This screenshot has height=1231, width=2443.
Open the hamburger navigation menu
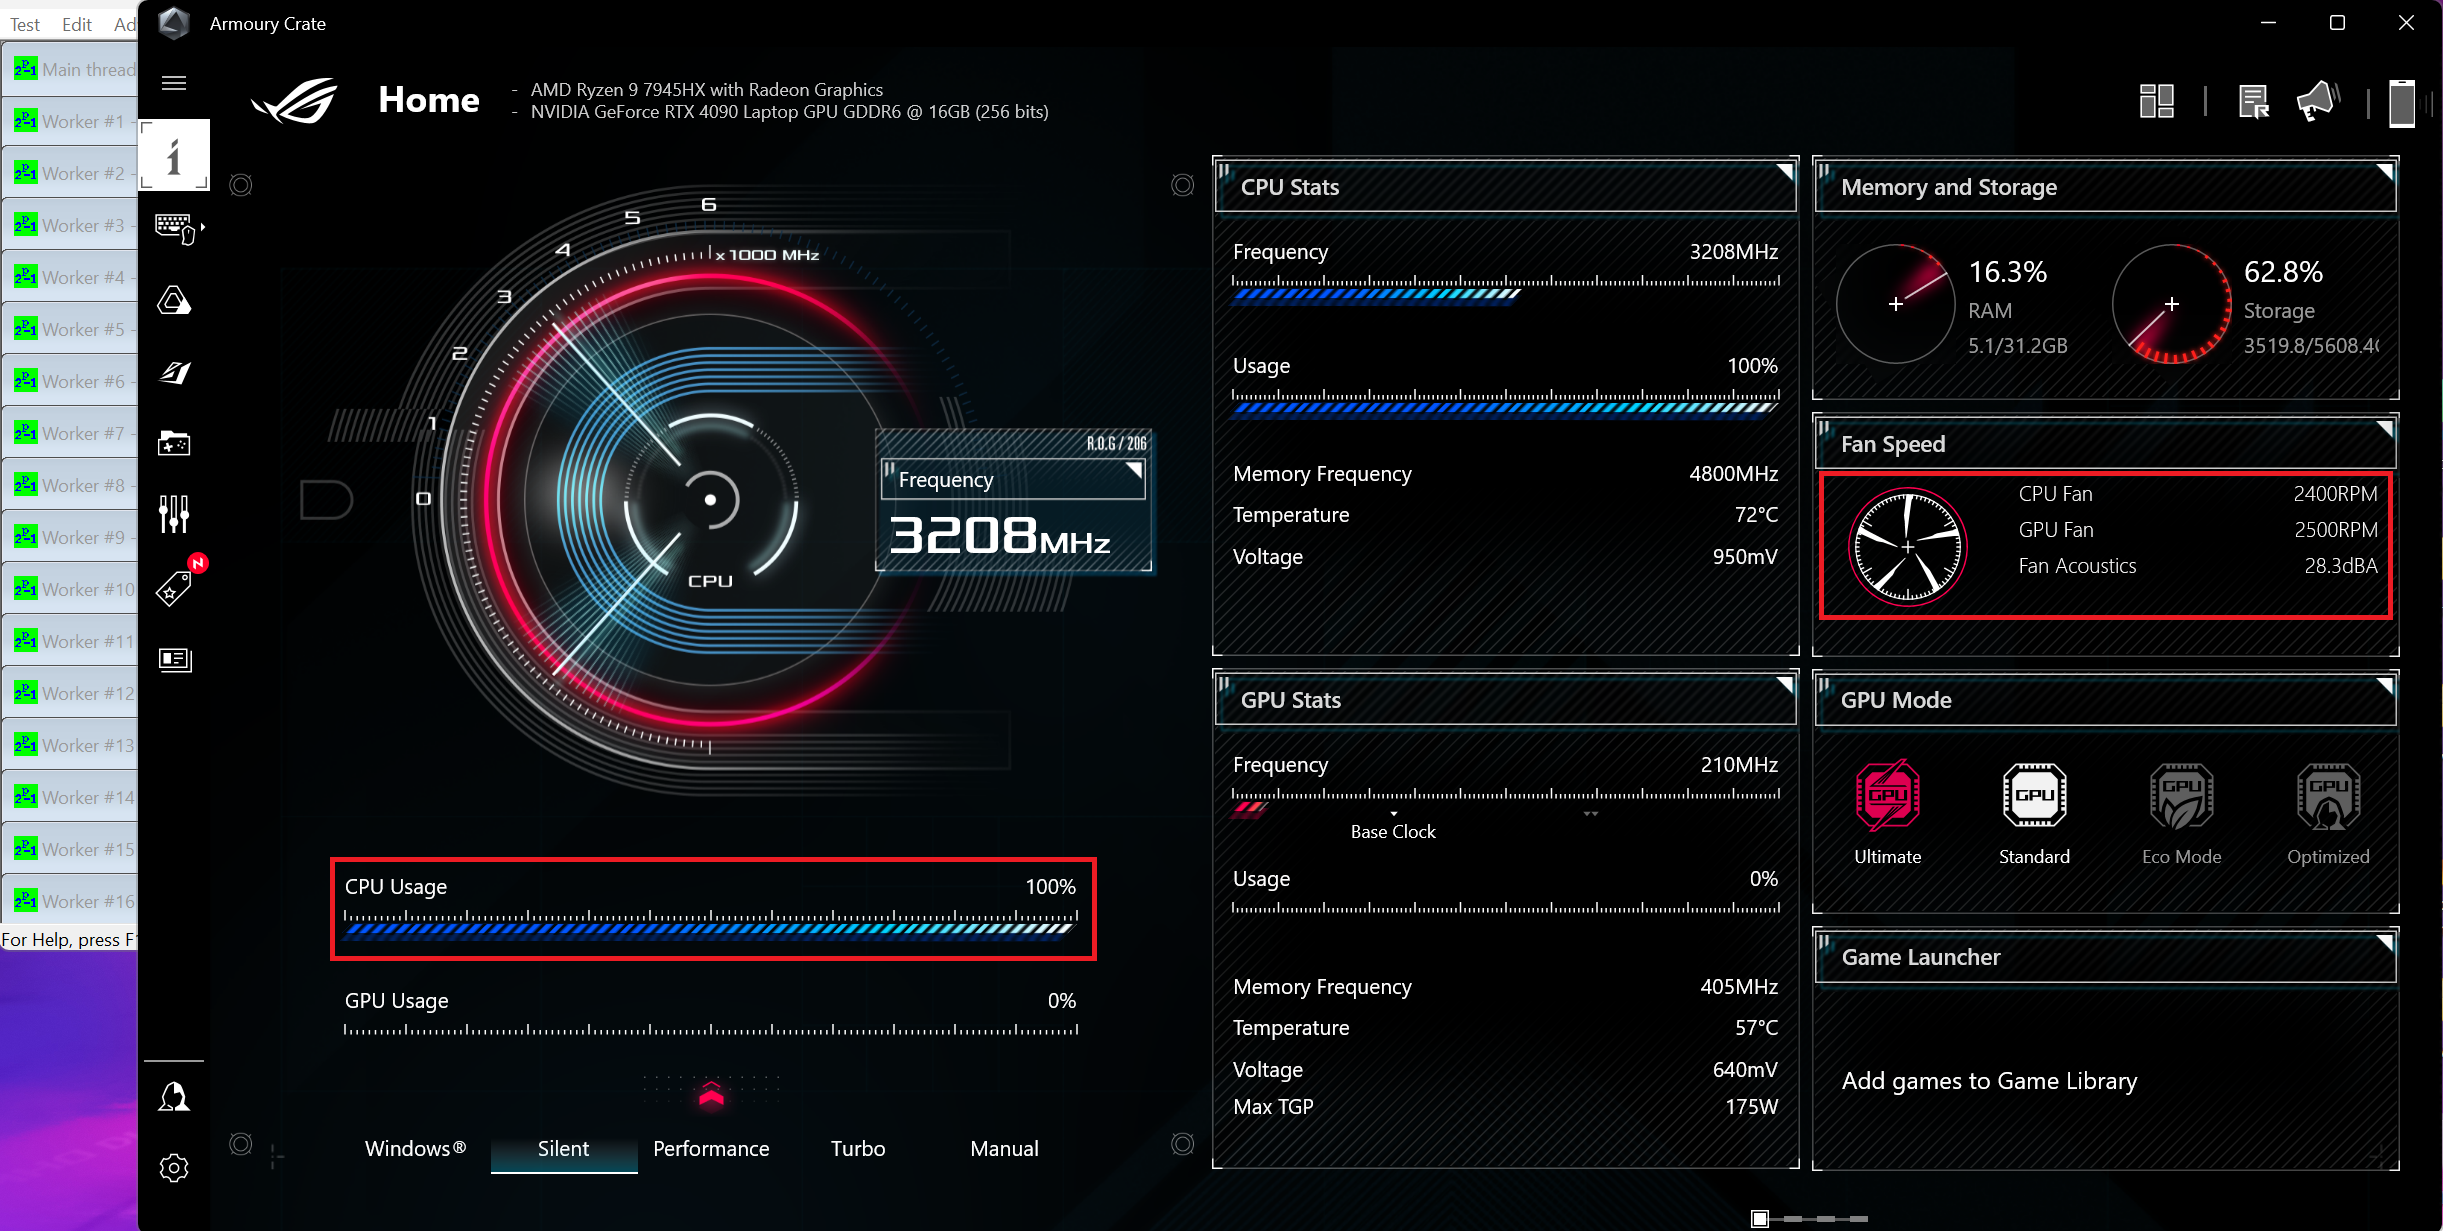click(x=174, y=83)
